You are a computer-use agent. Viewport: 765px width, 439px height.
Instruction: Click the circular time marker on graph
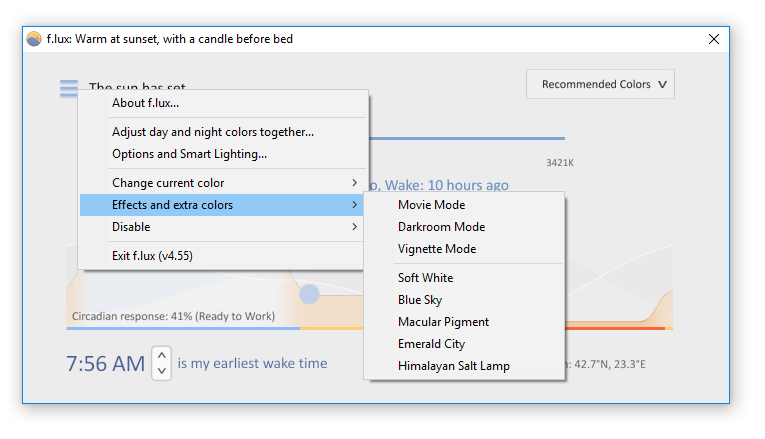pyautogui.click(x=309, y=294)
